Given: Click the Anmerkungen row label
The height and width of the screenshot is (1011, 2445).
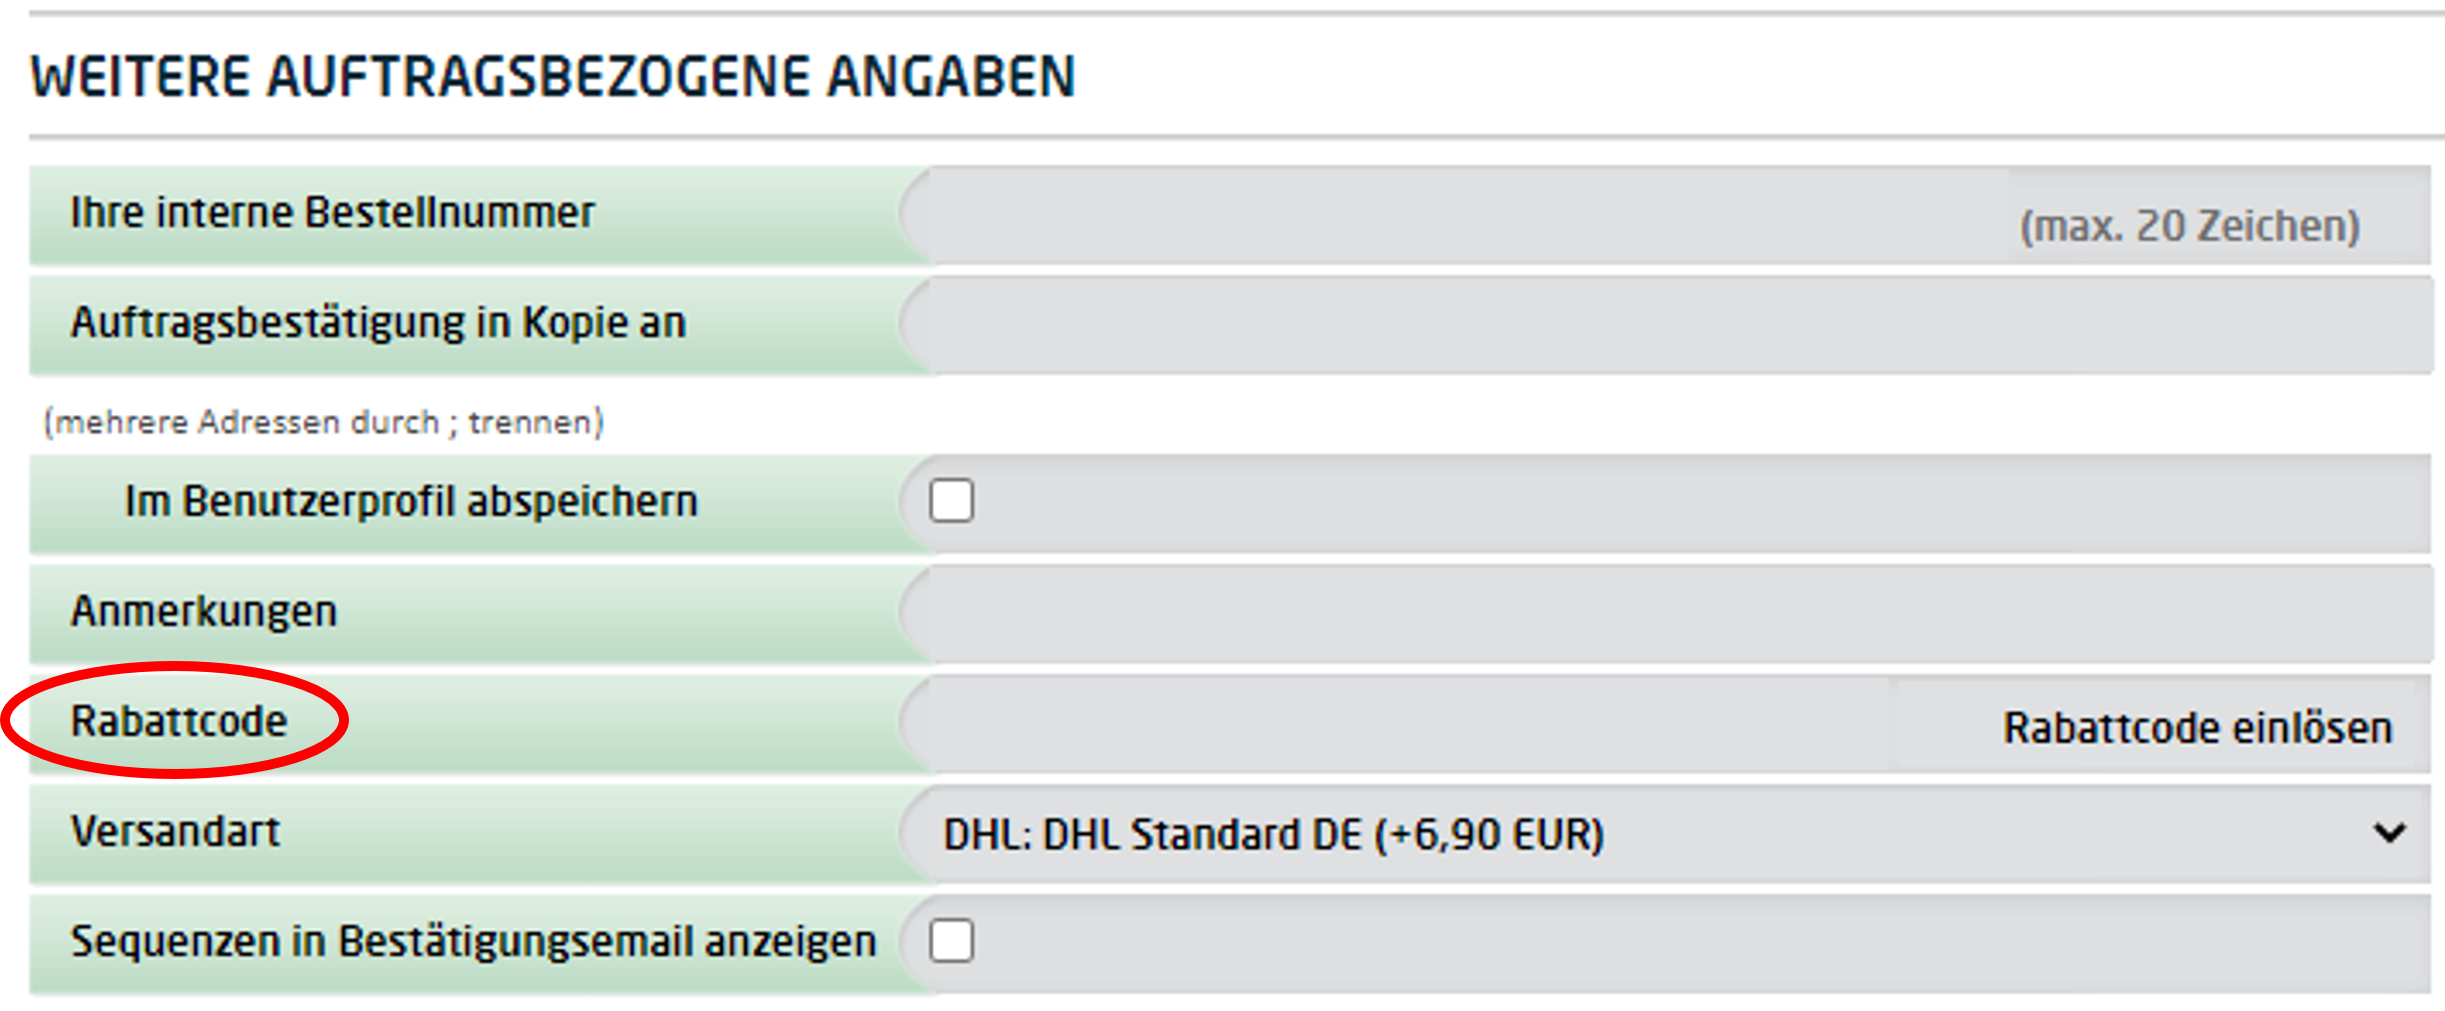Looking at the screenshot, I should 204,611.
